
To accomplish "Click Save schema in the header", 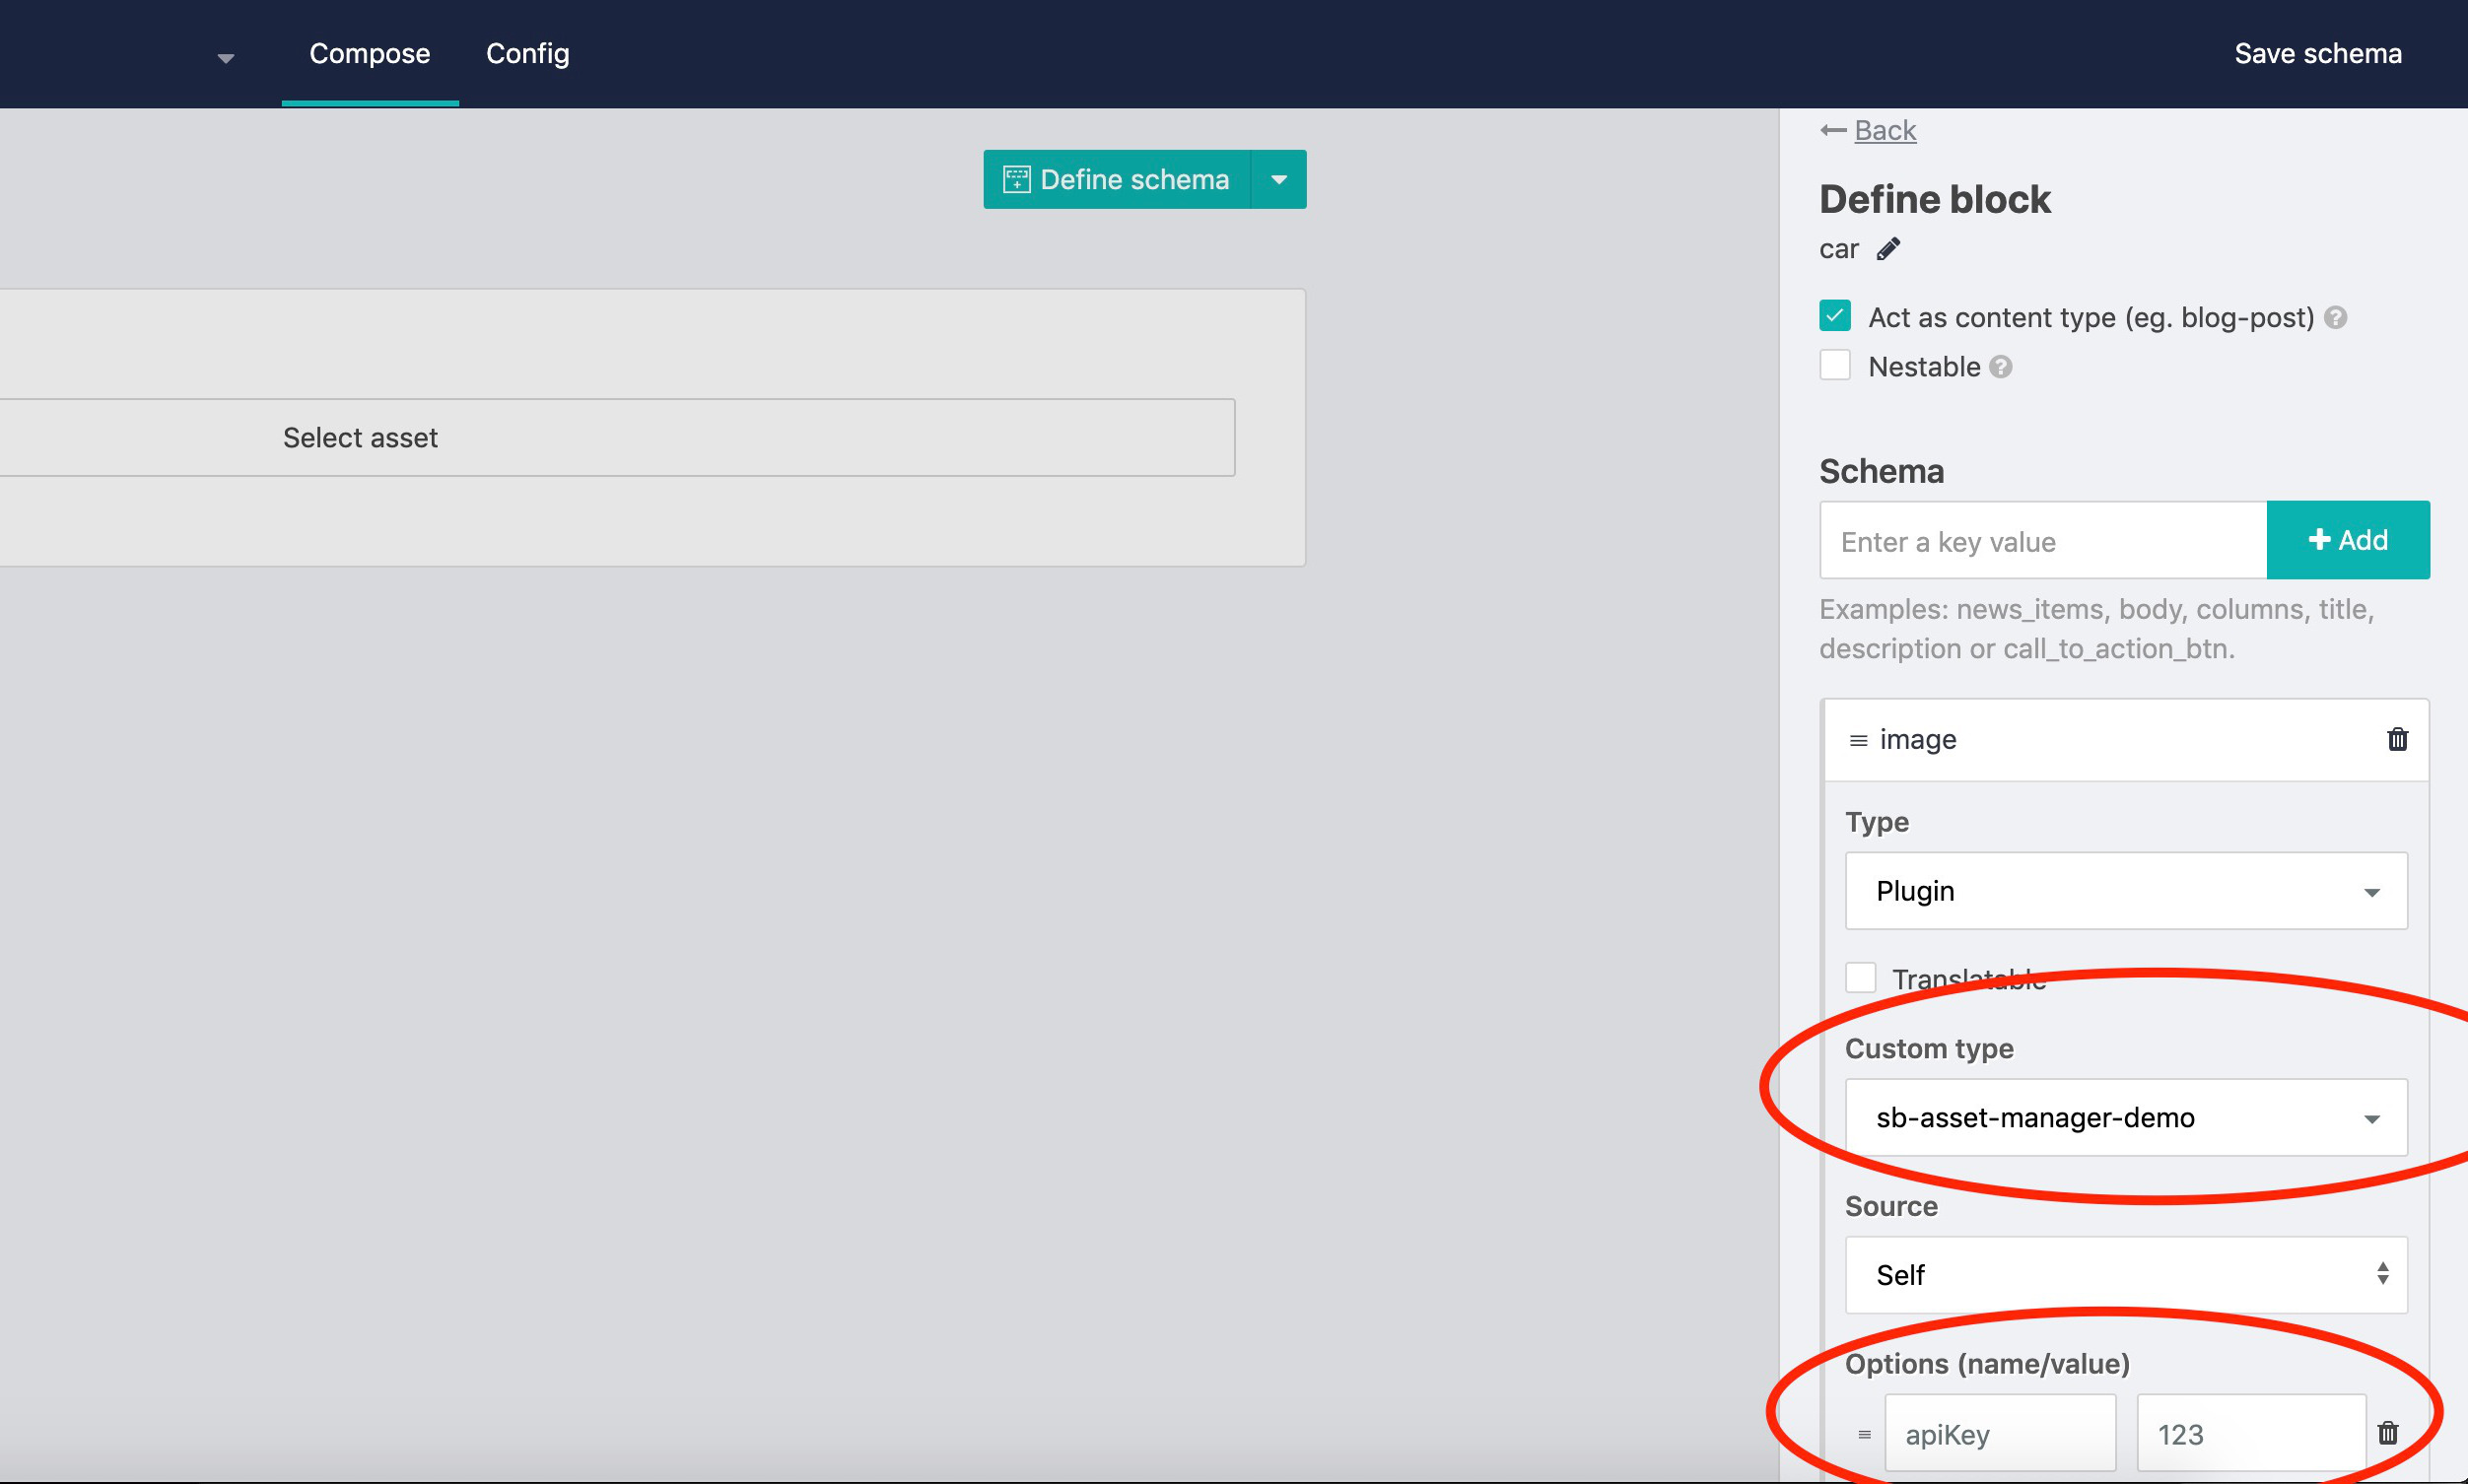I will (x=2317, y=54).
